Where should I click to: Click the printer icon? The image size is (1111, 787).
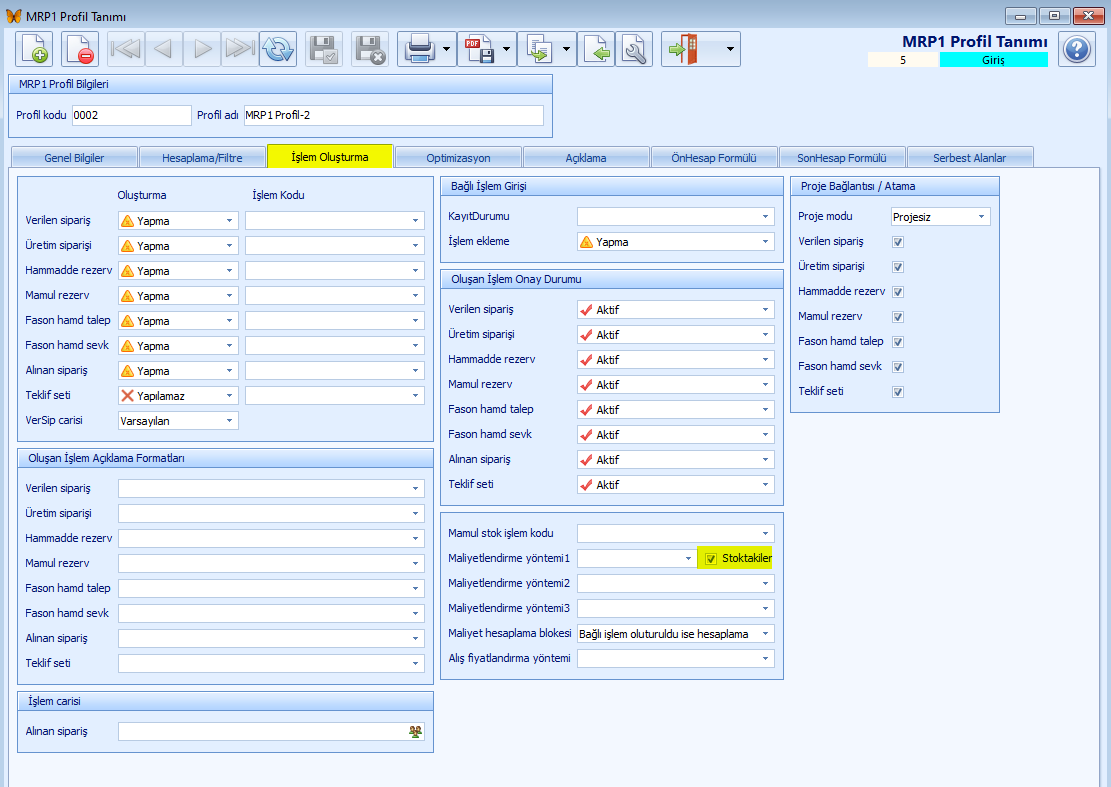pyautogui.click(x=417, y=49)
